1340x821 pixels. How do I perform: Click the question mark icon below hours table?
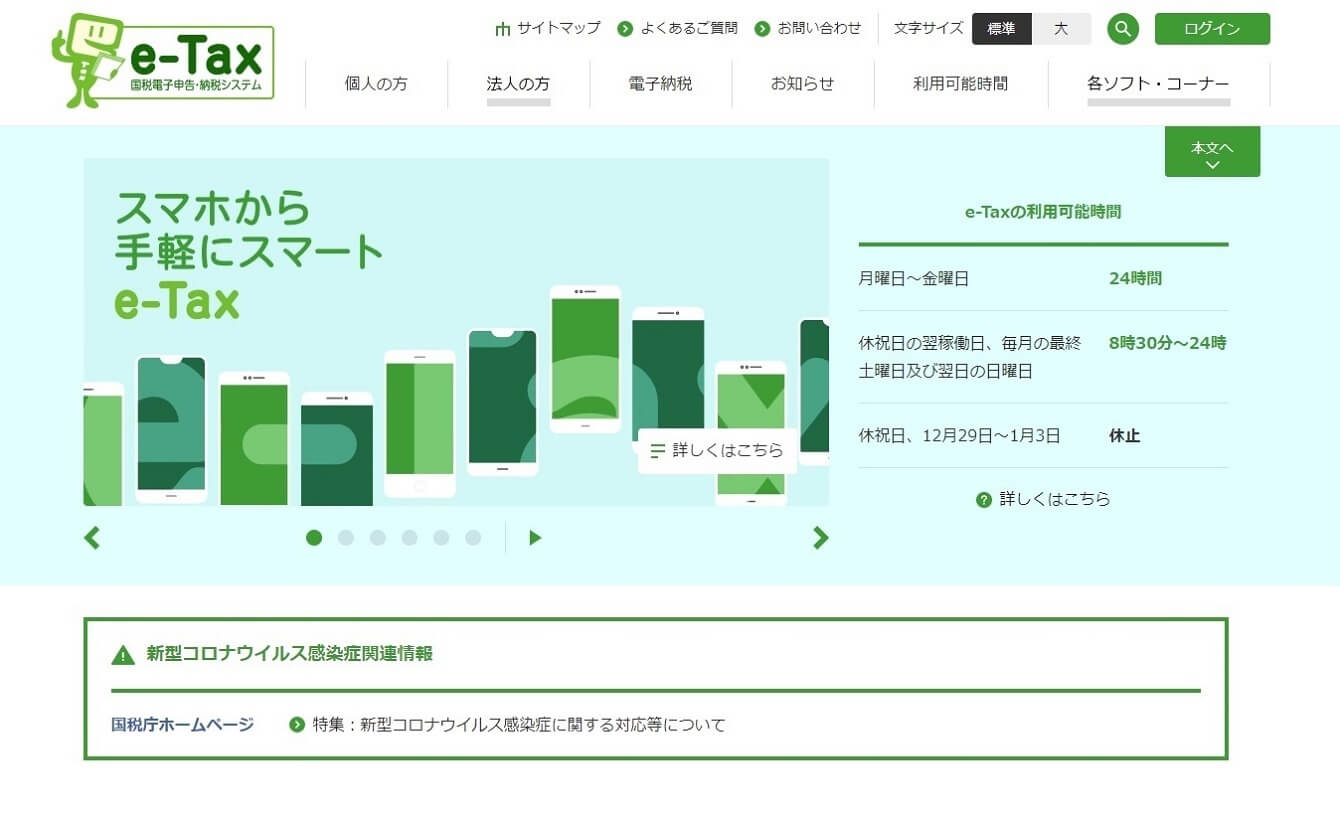click(984, 500)
